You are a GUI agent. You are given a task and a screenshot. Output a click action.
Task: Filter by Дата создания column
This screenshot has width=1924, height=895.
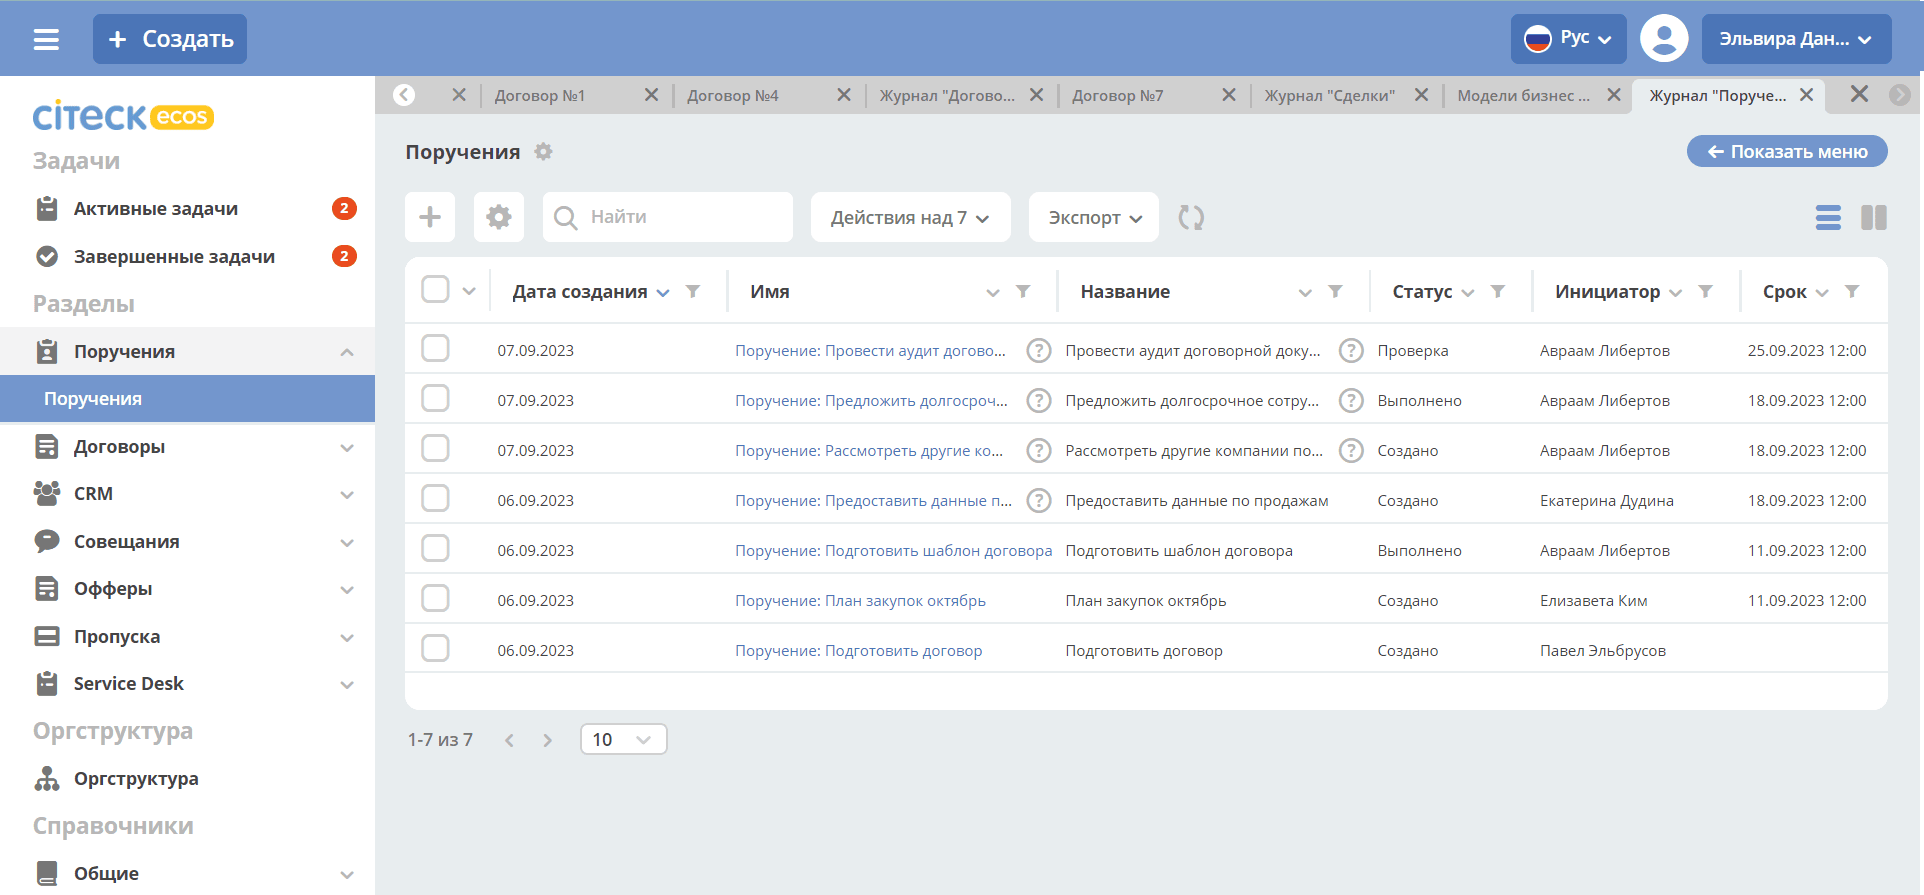pos(693,291)
